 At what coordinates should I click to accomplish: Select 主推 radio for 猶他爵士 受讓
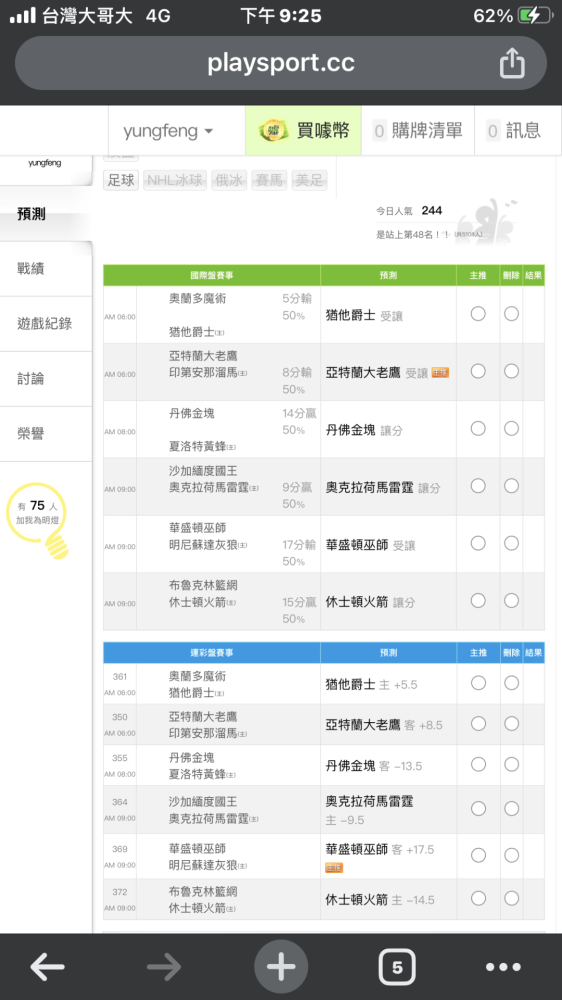478,314
